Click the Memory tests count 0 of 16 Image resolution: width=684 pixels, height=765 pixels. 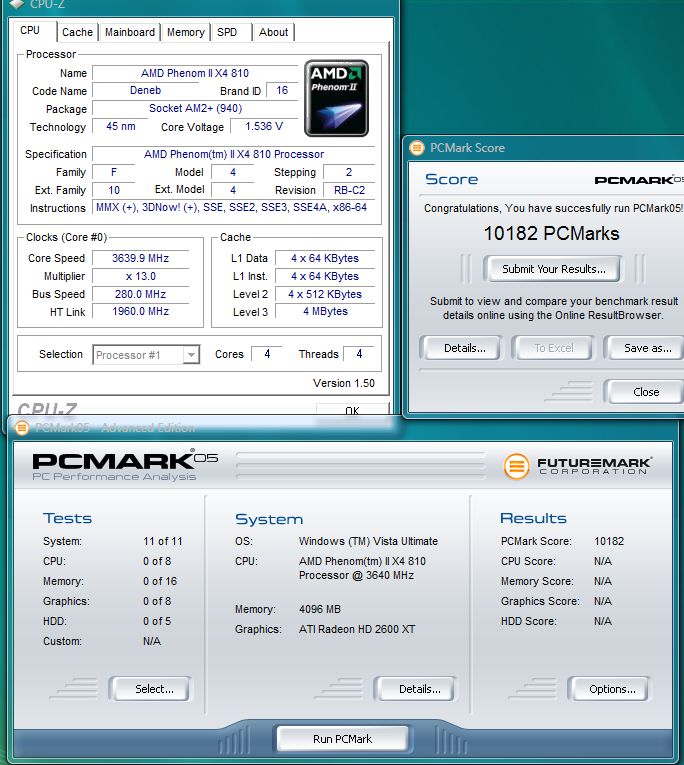160,581
